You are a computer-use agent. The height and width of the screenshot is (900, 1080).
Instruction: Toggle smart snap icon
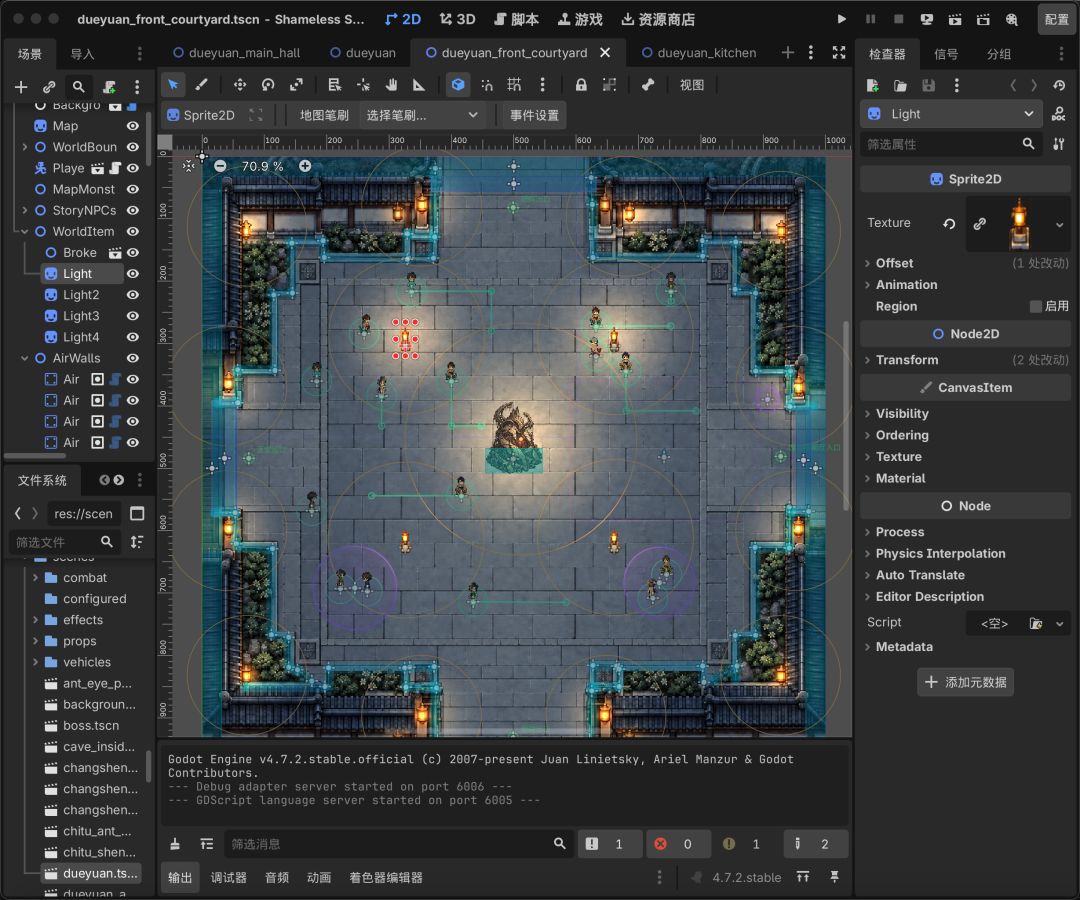486,85
